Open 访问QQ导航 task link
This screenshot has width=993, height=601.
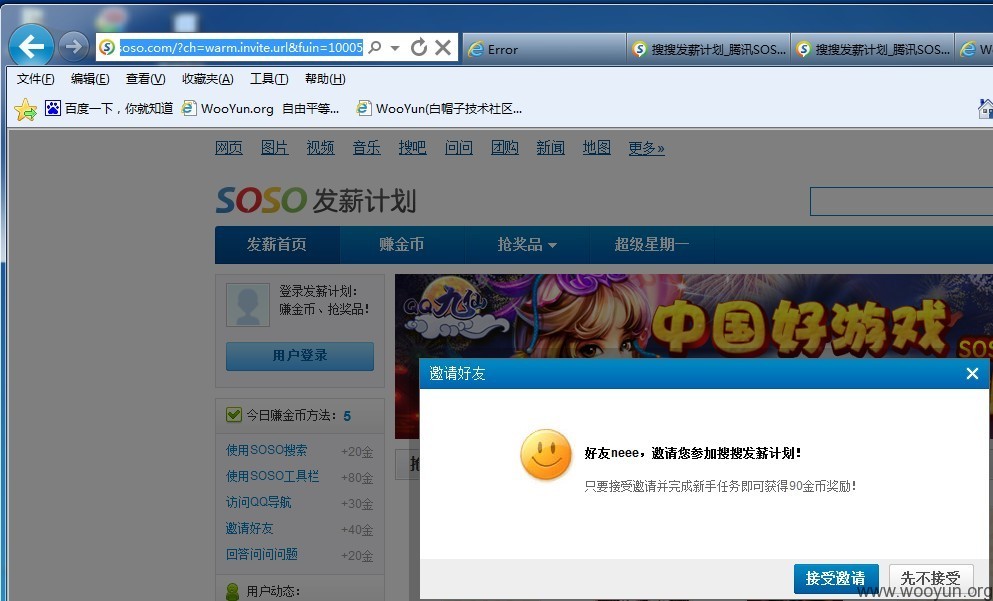click(x=258, y=502)
